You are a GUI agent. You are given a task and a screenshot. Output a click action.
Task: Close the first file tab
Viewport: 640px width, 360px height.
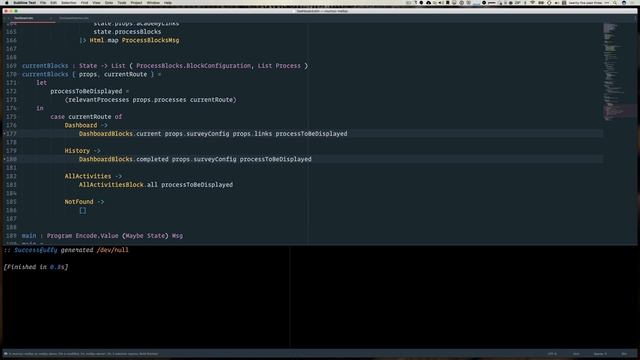[51, 18]
